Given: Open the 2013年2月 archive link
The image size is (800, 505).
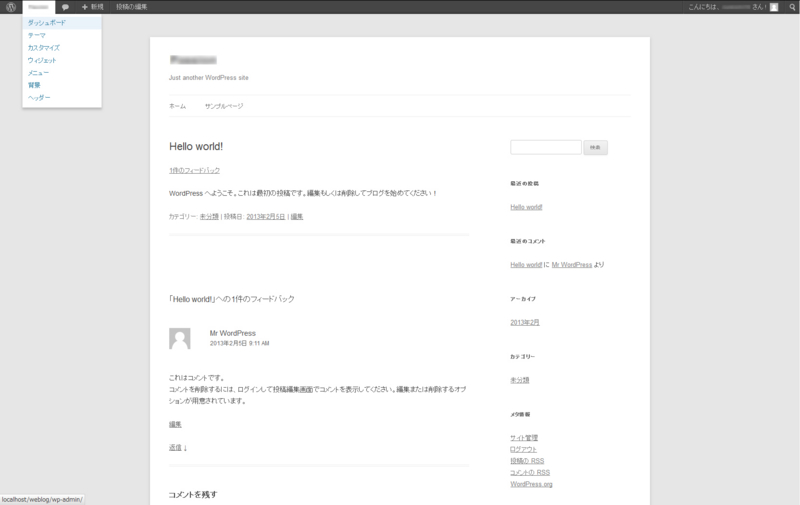Looking at the screenshot, I should coord(525,322).
